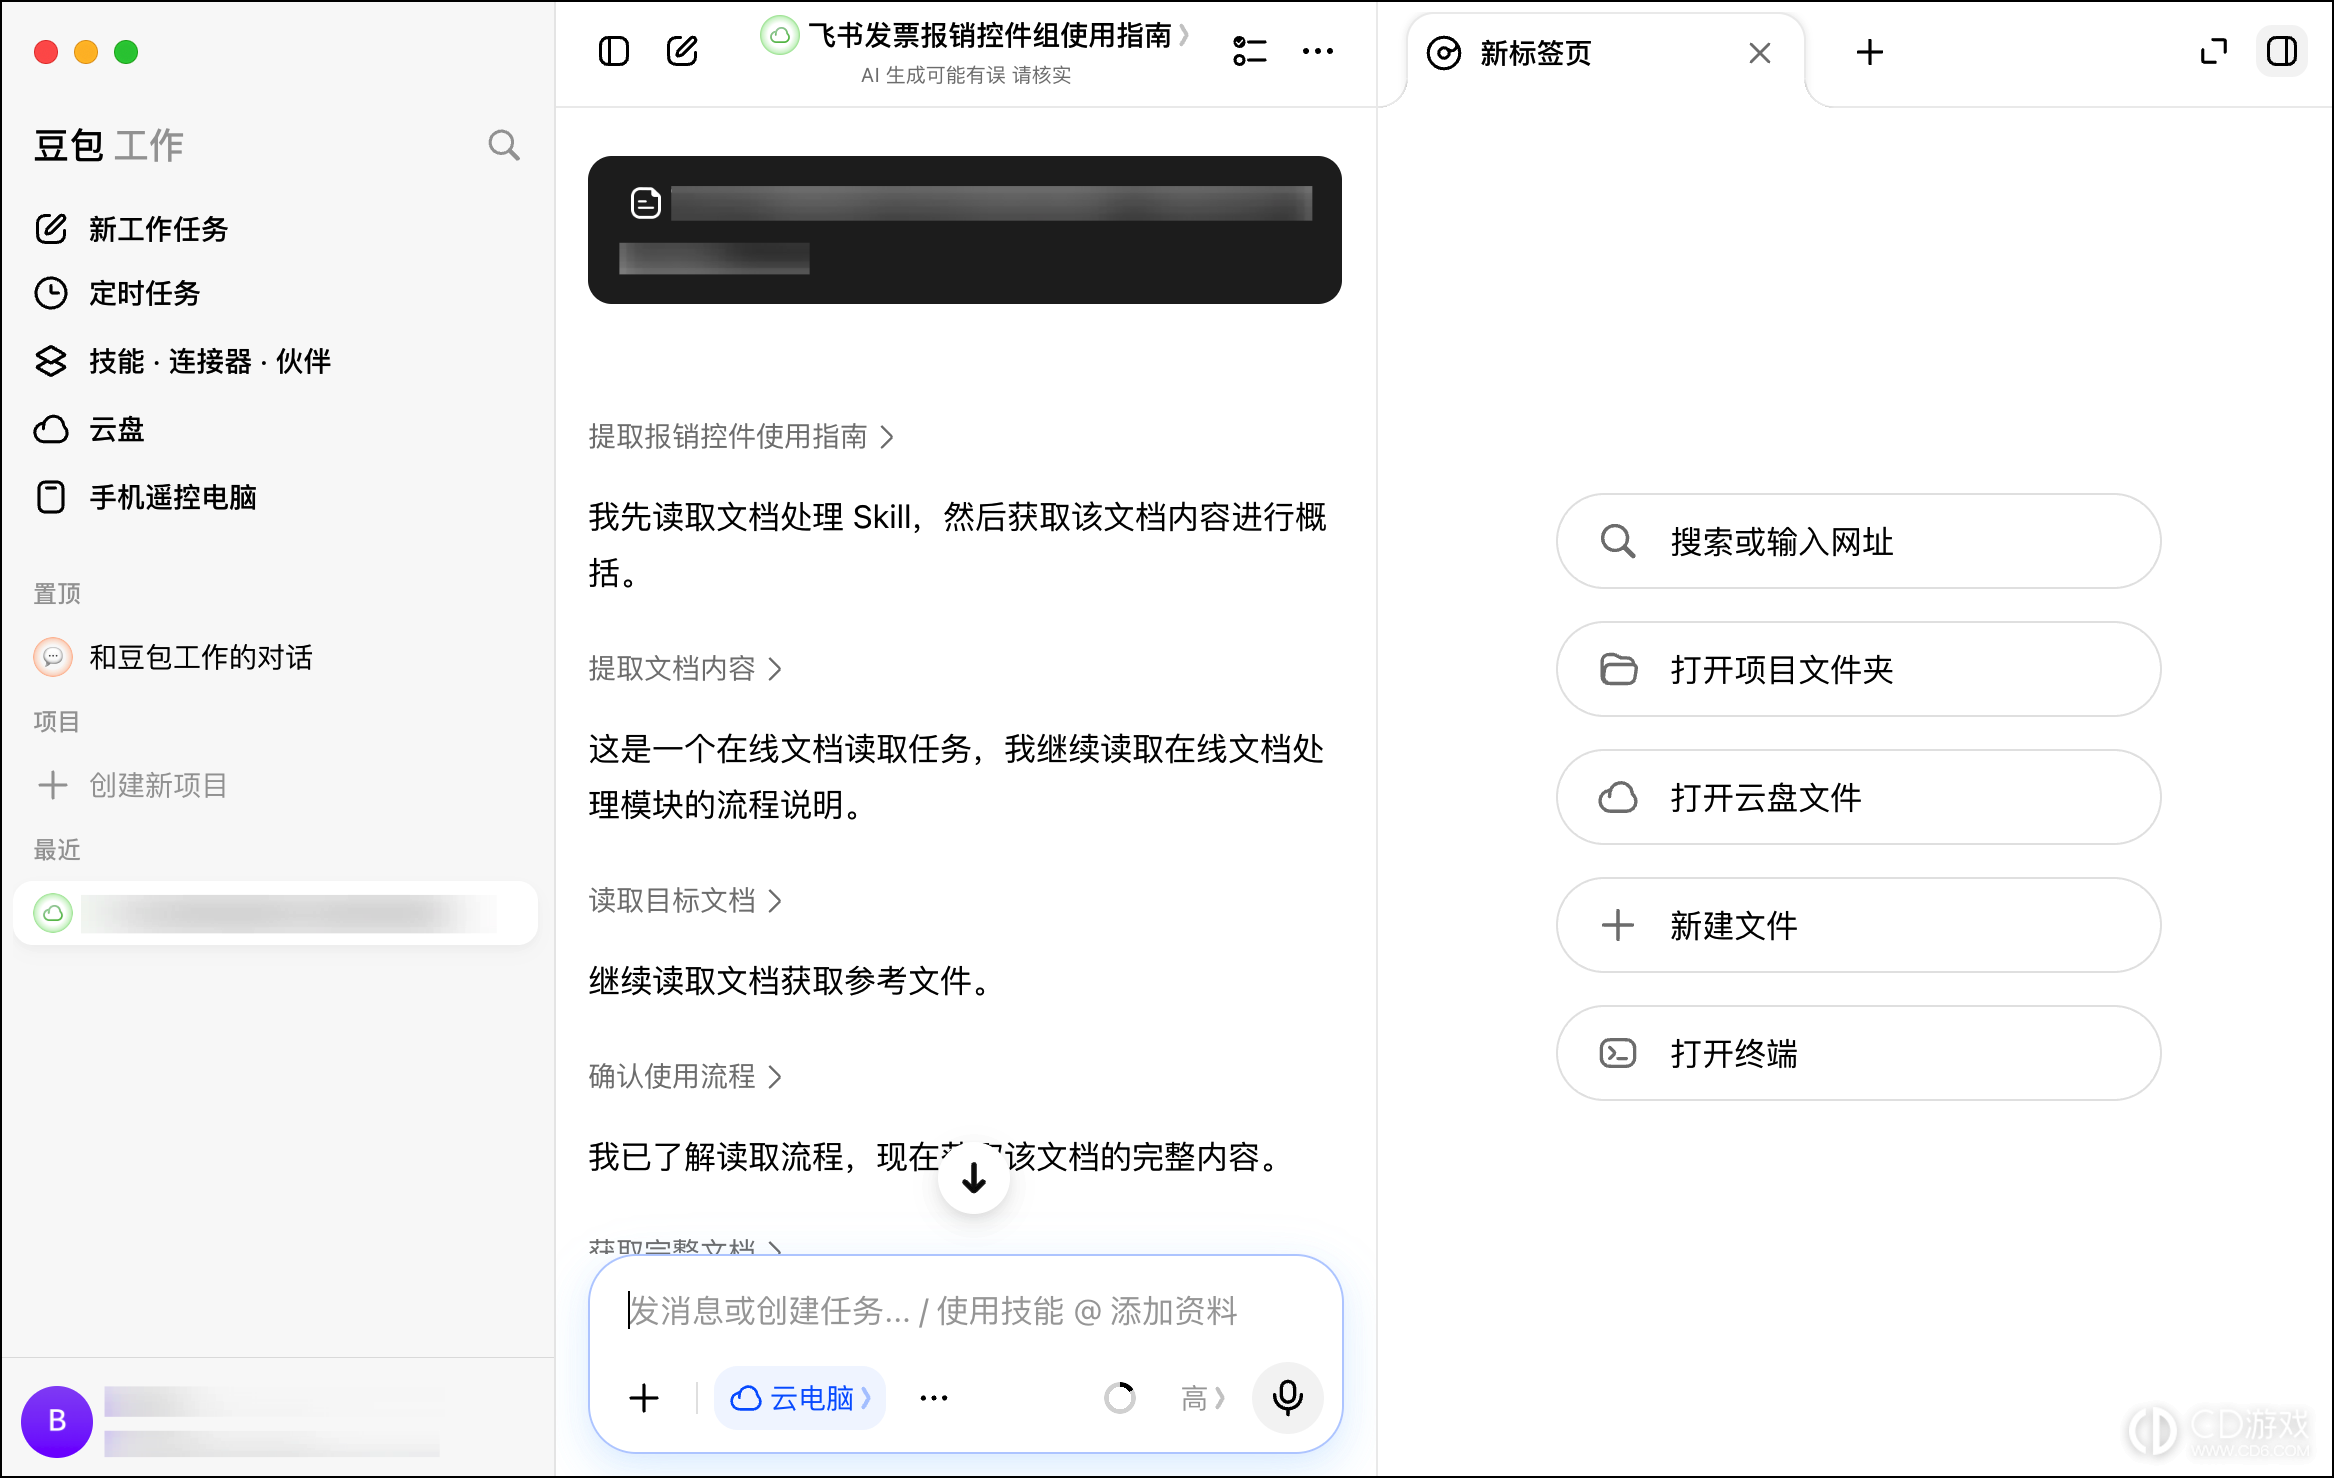Click 打开云盘文件
This screenshot has width=2334, height=1478.
click(1858, 797)
